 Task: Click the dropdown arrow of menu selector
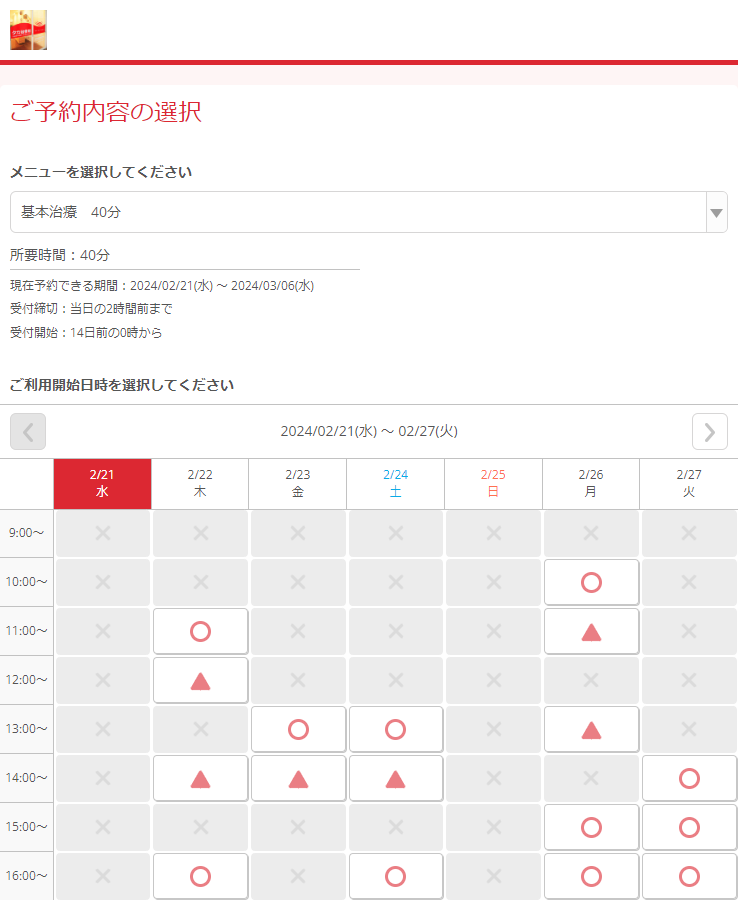coord(716,212)
